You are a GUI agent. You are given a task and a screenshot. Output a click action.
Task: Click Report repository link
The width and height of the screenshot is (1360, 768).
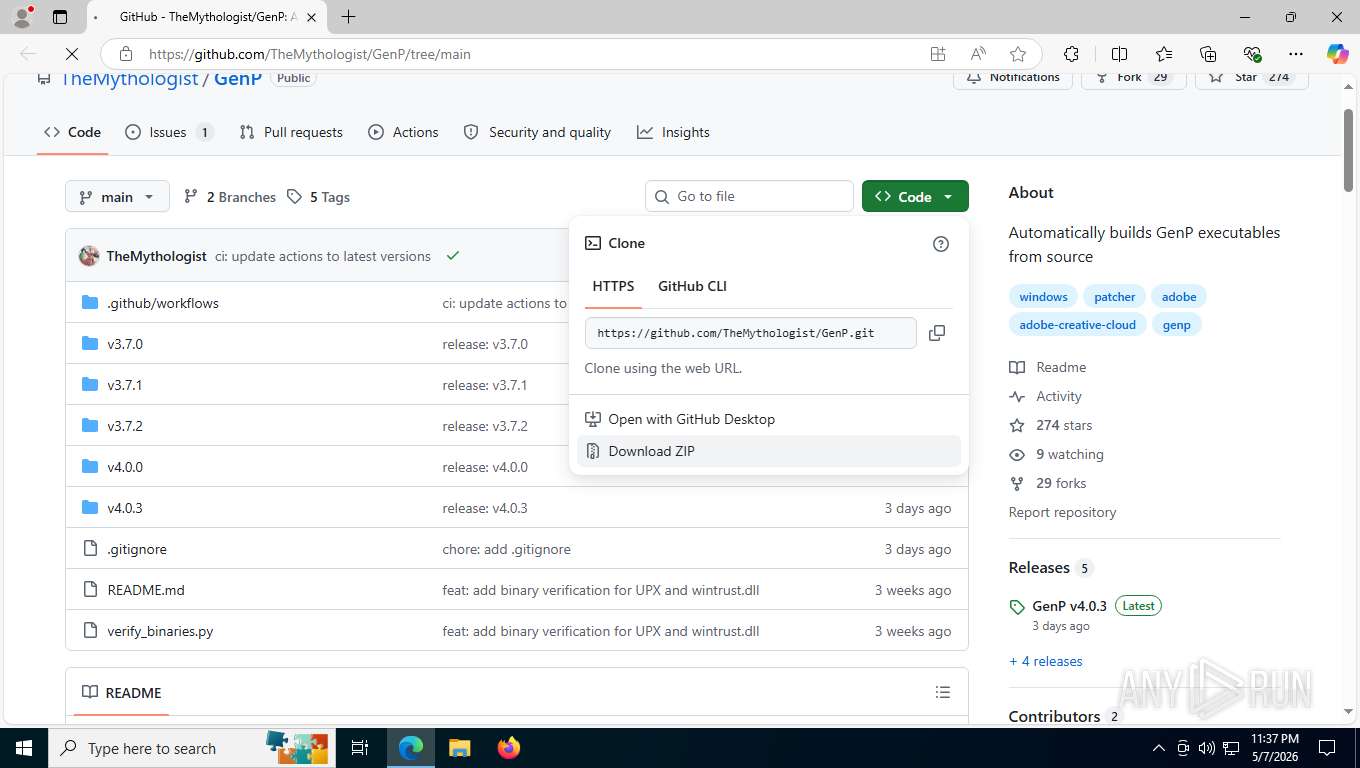click(x=1062, y=512)
